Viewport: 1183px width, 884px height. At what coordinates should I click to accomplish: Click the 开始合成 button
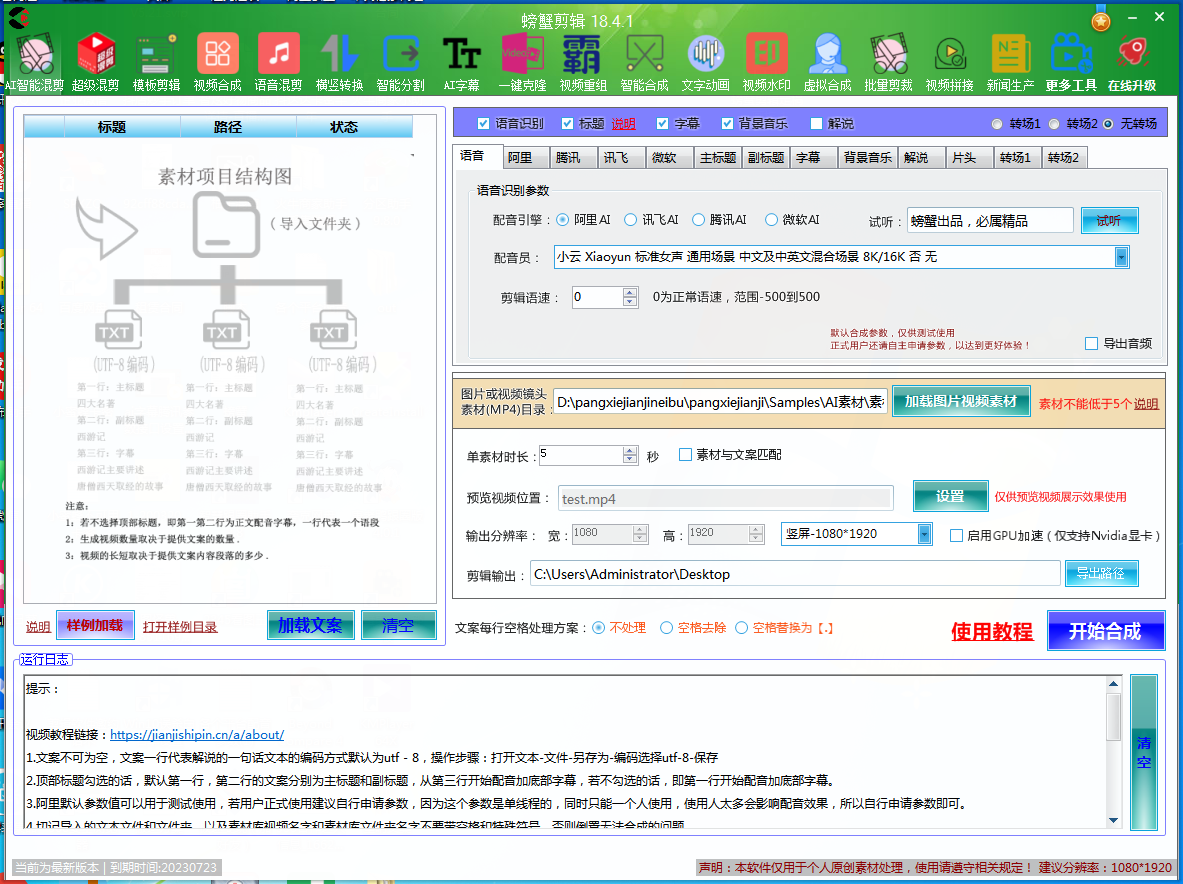tap(1105, 631)
